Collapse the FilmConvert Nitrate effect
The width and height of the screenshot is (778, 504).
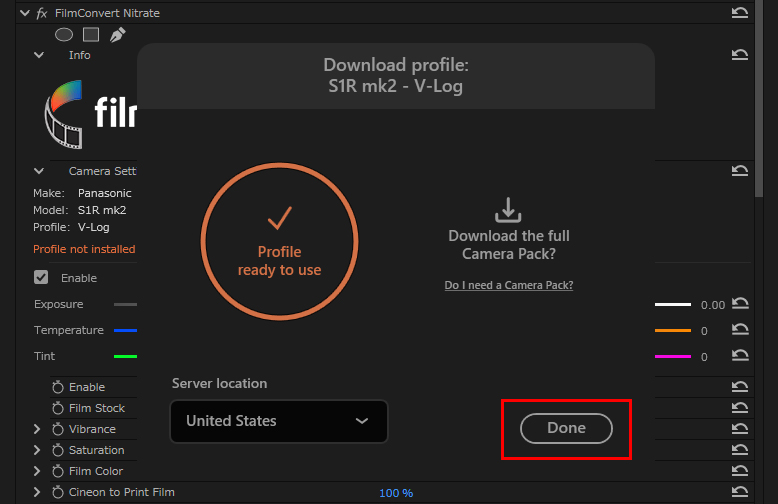pos(25,13)
